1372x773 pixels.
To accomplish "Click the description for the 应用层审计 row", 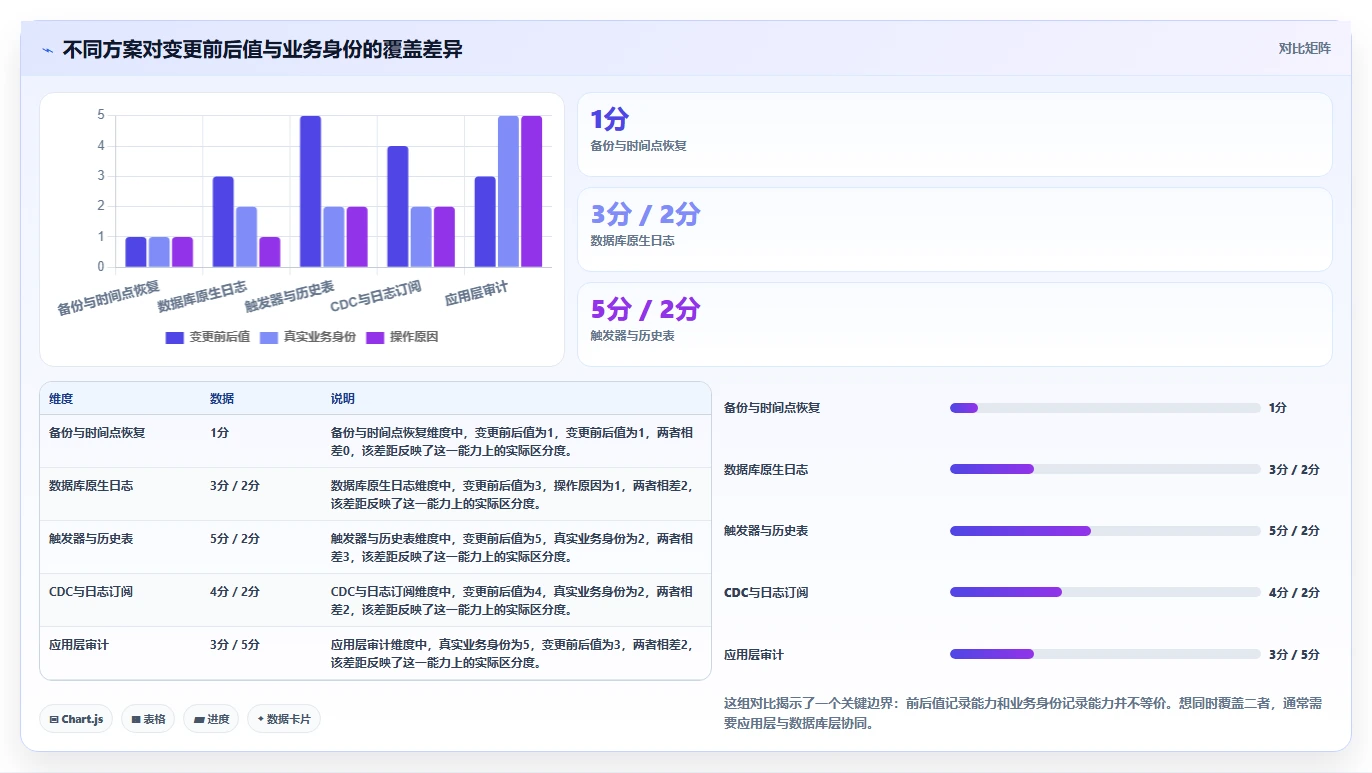I will (x=511, y=654).
